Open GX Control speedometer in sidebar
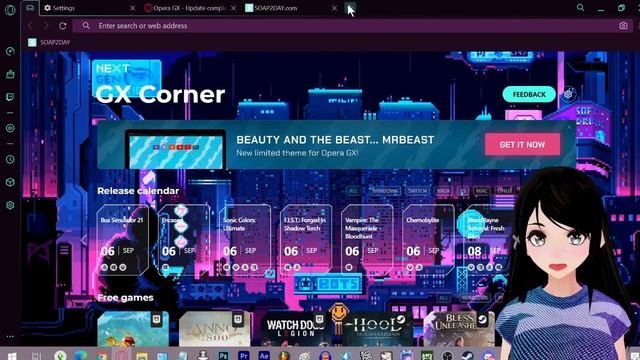 (x=10, y=51)
